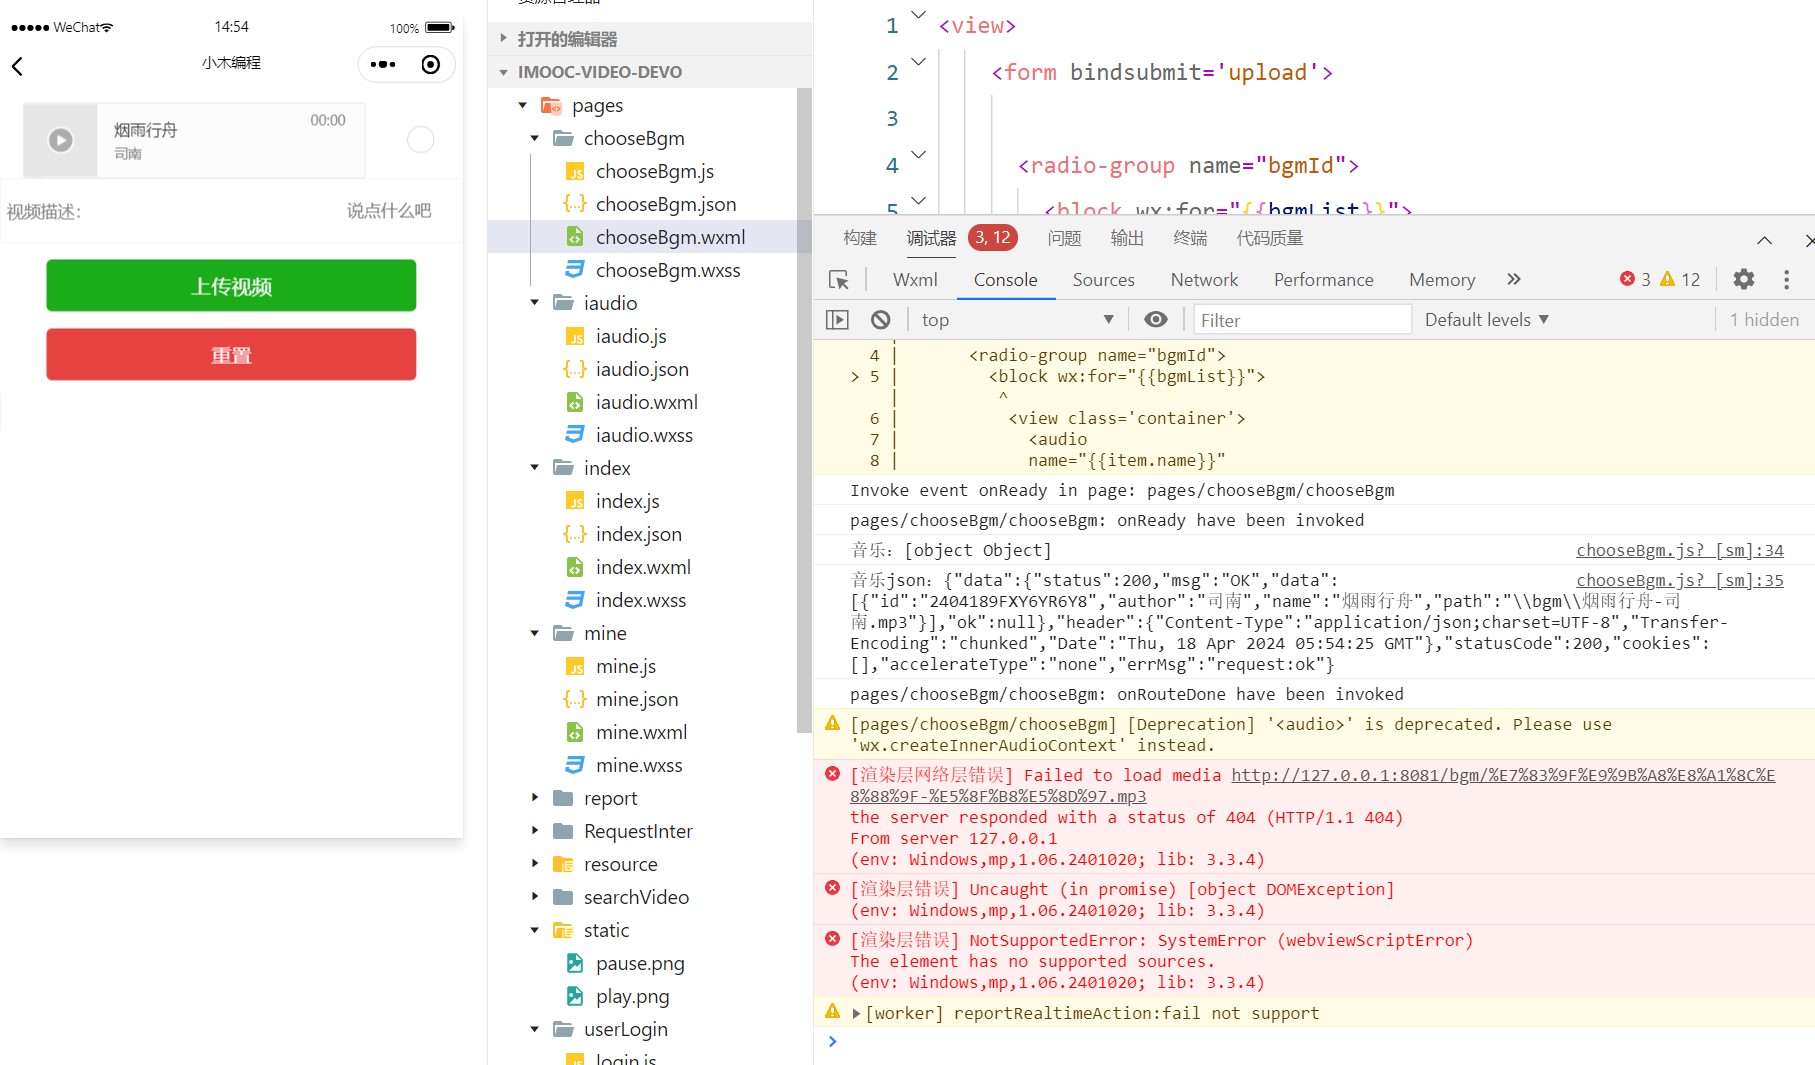Collapse the userLogin folder
The height and width of the screenshot is (1065, 1815).
534,1029
